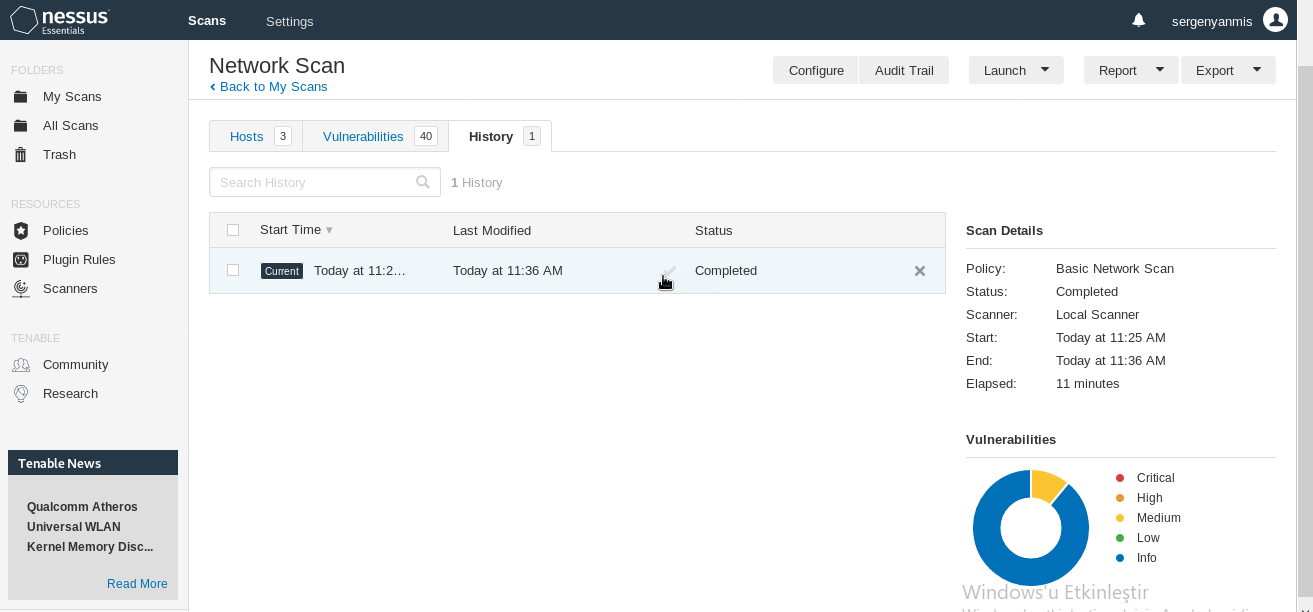1313x612 pixels.
Task: Click the Medium yellow legend dot
Action: (x=1120, y=518)
